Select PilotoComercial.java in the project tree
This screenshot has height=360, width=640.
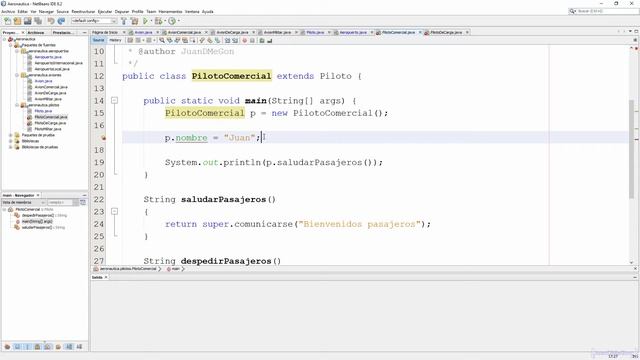(x=51, y=117)
